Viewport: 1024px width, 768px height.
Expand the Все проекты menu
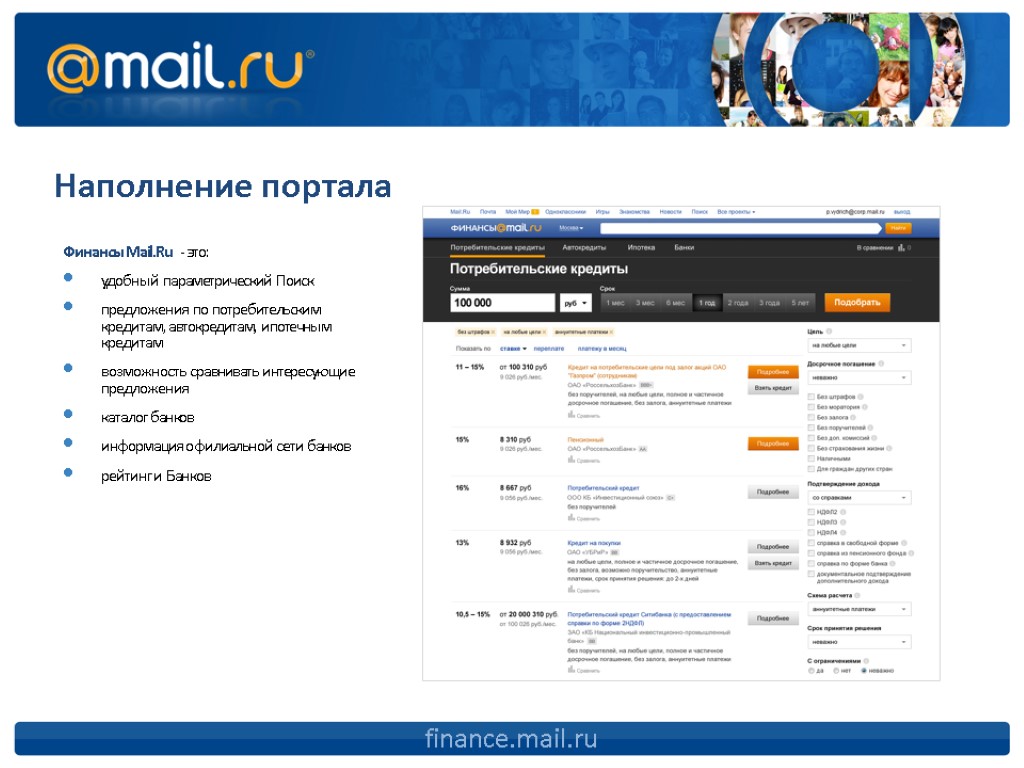tap(736, 212)
